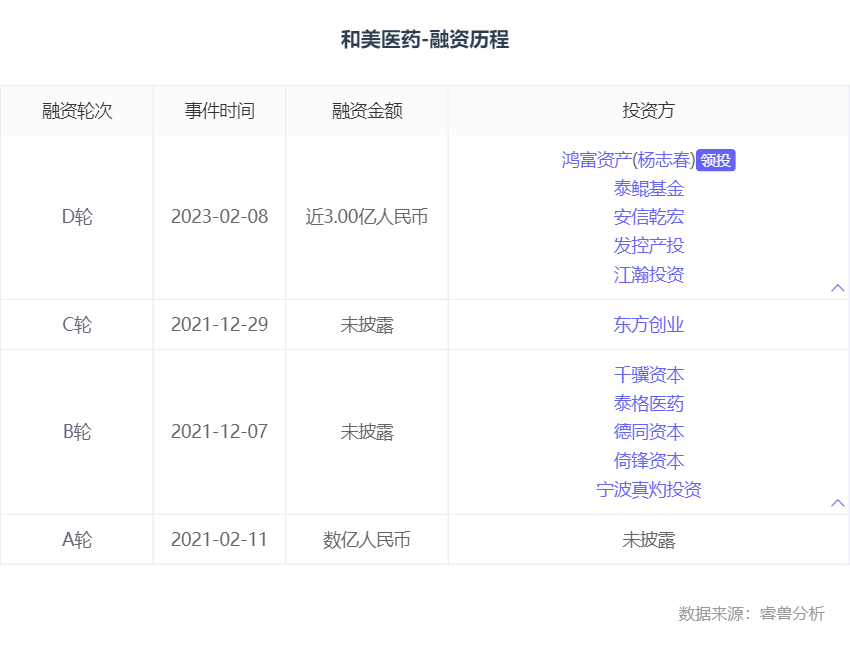This screenshot has width=850, height=656.
Task: Select the D轮 round cell
Action: pos(77,217)
